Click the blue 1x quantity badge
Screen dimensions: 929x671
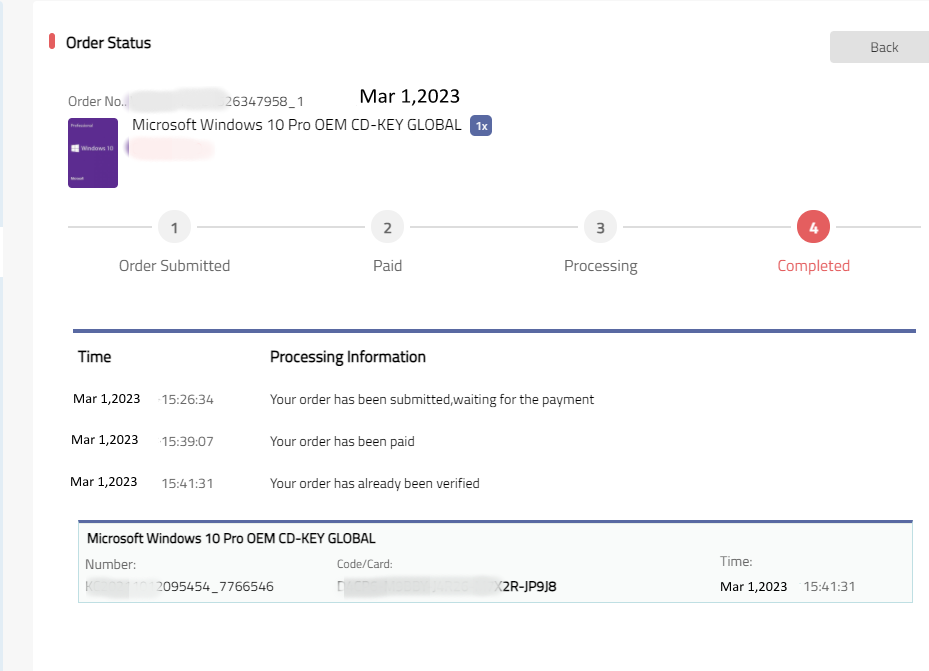coord(481,125)
